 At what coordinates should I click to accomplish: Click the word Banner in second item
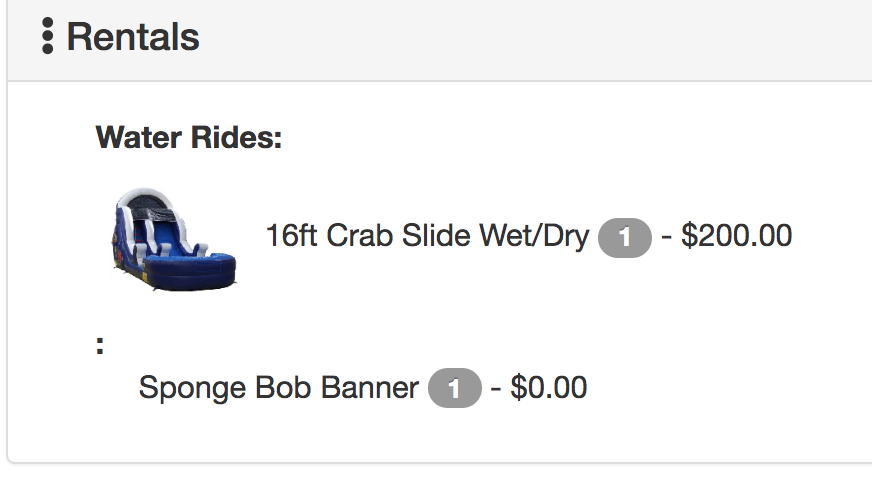tap(368, 387)
